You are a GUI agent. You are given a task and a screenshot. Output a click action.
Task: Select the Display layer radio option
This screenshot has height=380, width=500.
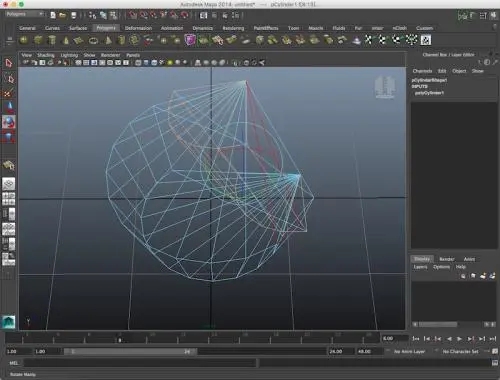[422, 259]
